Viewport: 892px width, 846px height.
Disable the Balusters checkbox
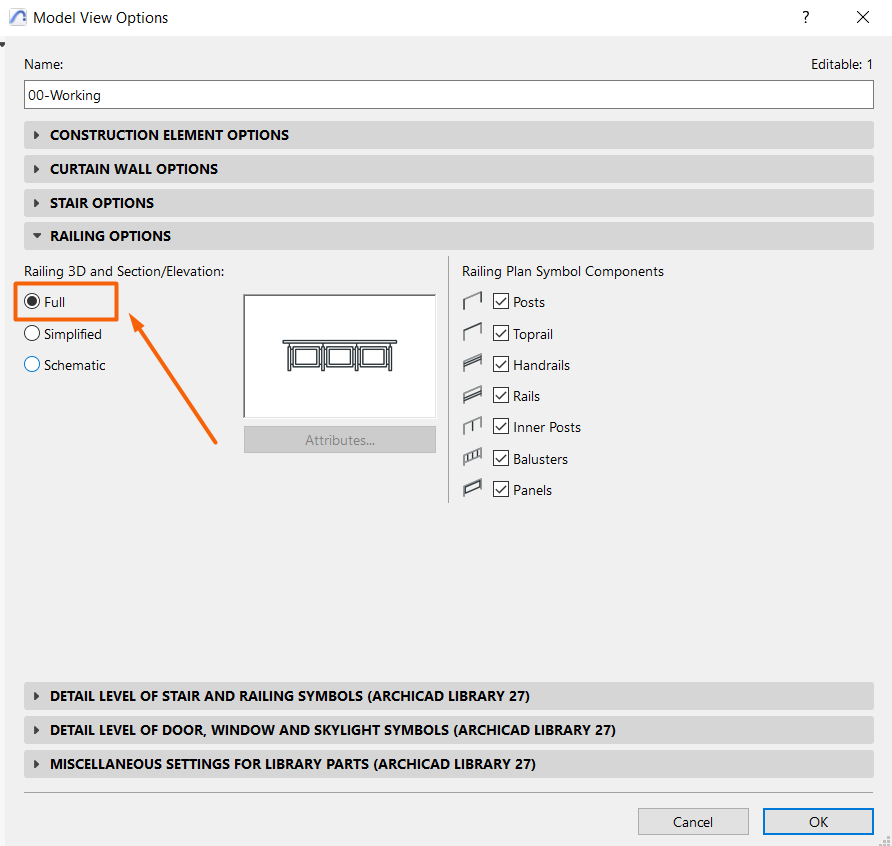click(502, 459)
